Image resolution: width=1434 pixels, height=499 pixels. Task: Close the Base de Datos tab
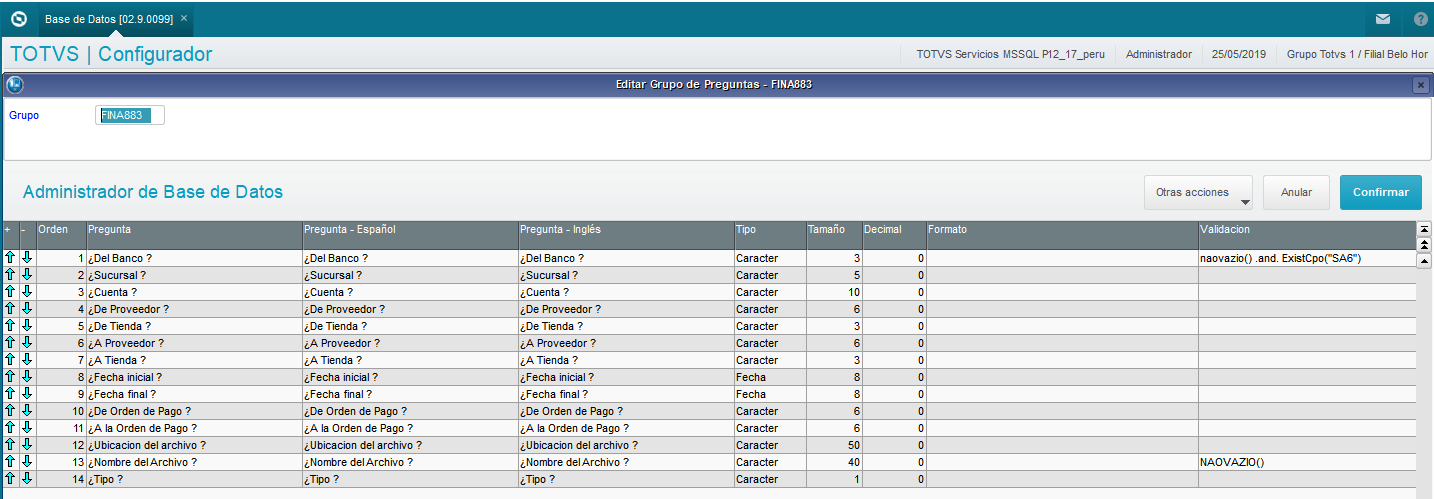tap(184, 18)
